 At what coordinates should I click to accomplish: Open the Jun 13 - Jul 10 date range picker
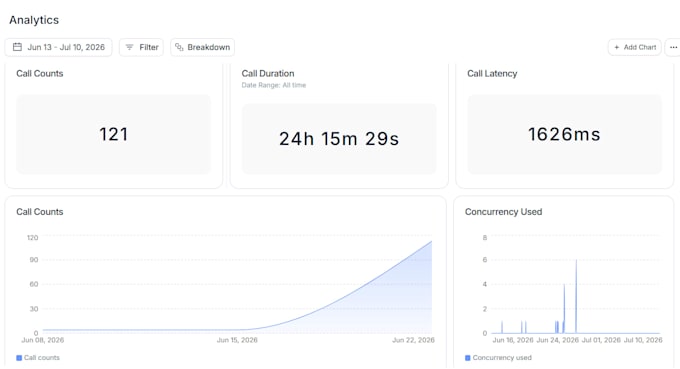(x=59, y=47)
